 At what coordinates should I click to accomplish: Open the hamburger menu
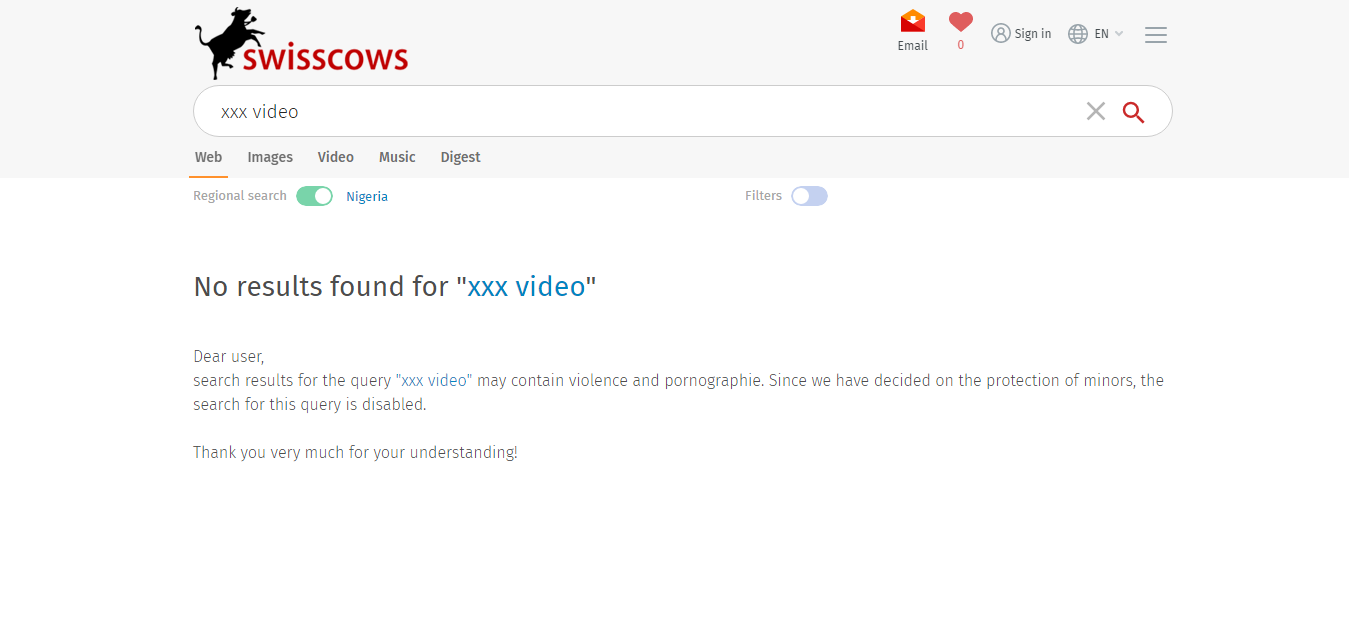click(1156, 35)
